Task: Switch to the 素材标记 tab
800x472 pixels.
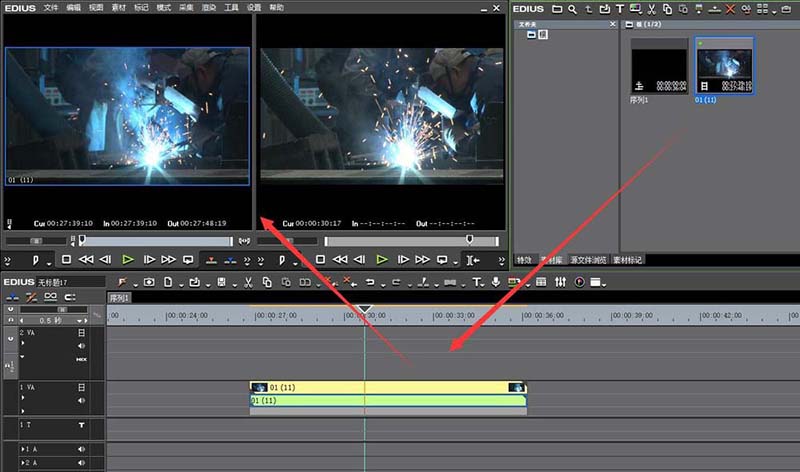Action: click(627, 260)
